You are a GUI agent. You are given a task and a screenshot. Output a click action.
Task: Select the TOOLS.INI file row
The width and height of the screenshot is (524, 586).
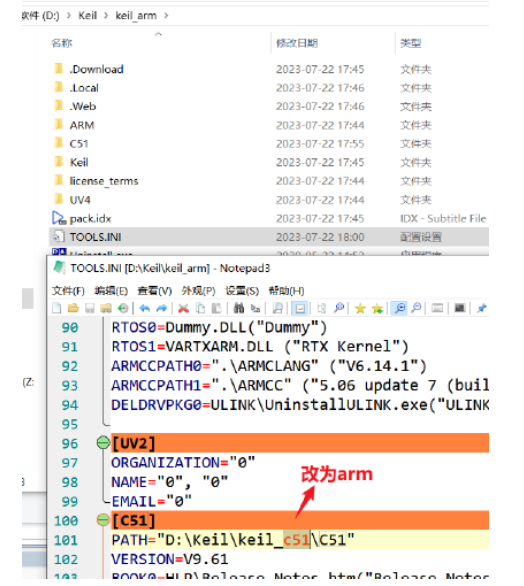269,237
